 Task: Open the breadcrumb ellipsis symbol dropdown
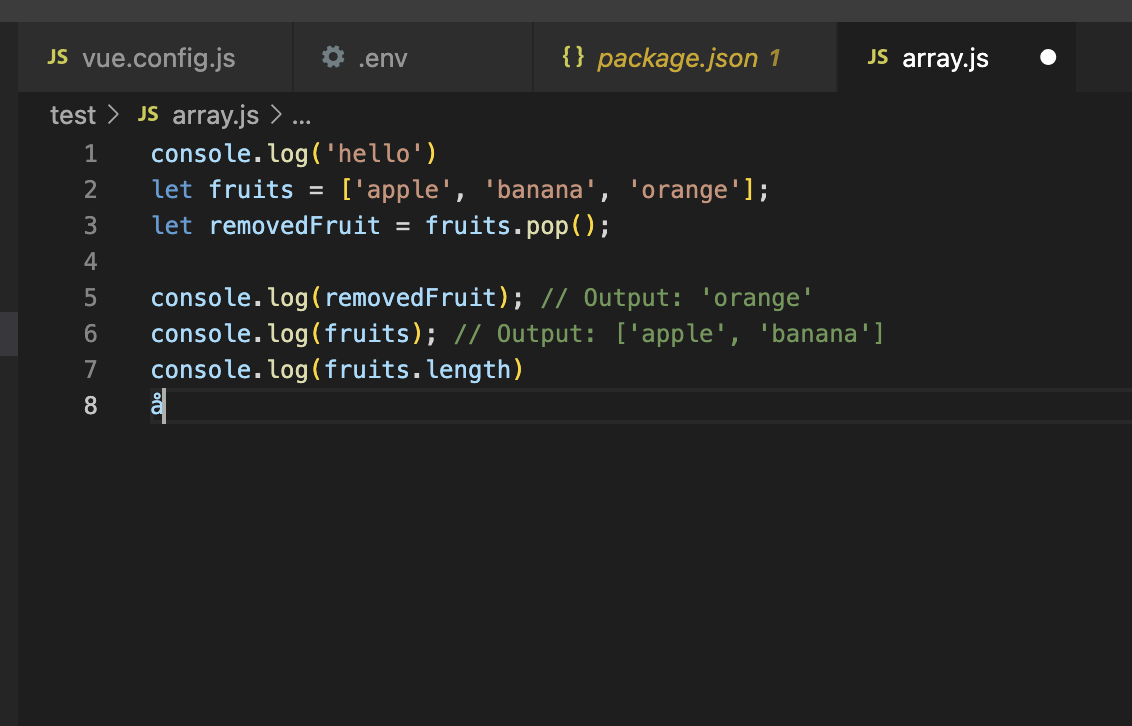pyautogui.click(x=301, y=115)
